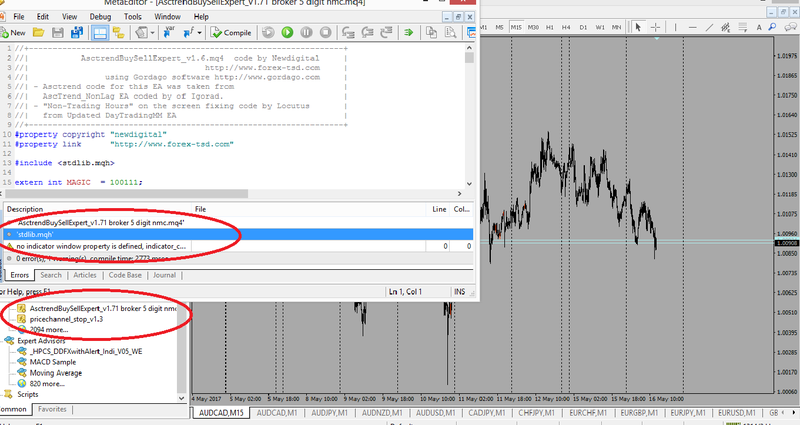Switch chart to W1 timeframe
This screenshot has width=800, height=425.
pyautogui.click(x=600, y=27)
